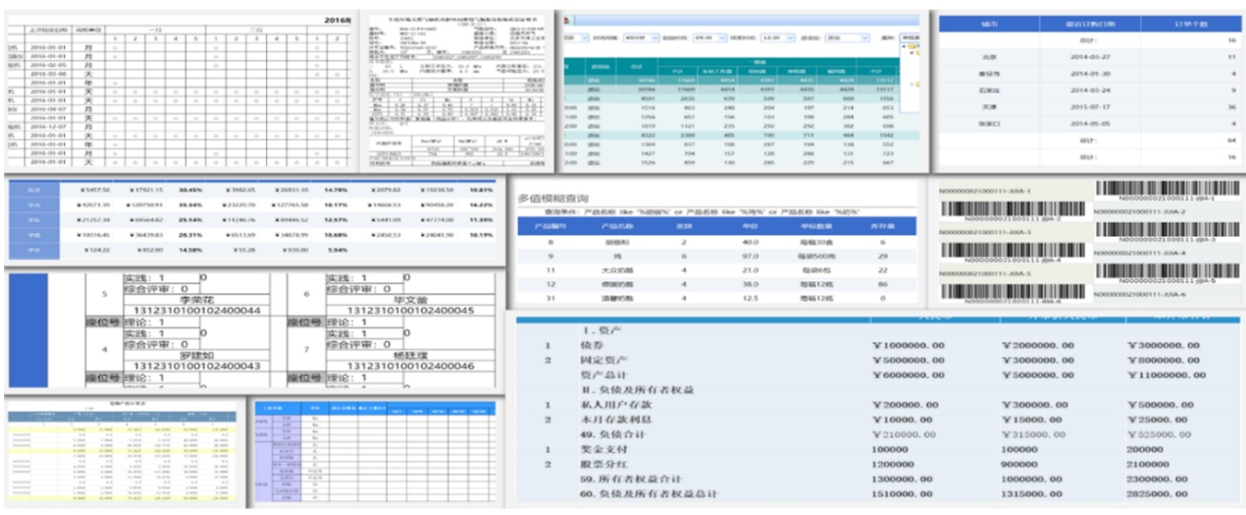Viewport: 1246px width, 515px height.
Task: Click the 固定资产 row label
Action: coord(604,360)
